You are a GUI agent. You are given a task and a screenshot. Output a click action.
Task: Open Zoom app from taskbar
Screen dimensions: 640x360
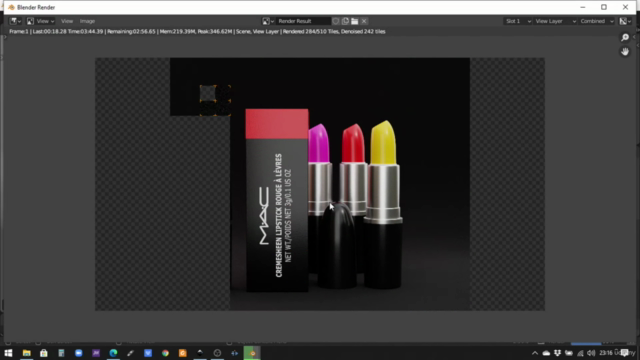(78, 353)
